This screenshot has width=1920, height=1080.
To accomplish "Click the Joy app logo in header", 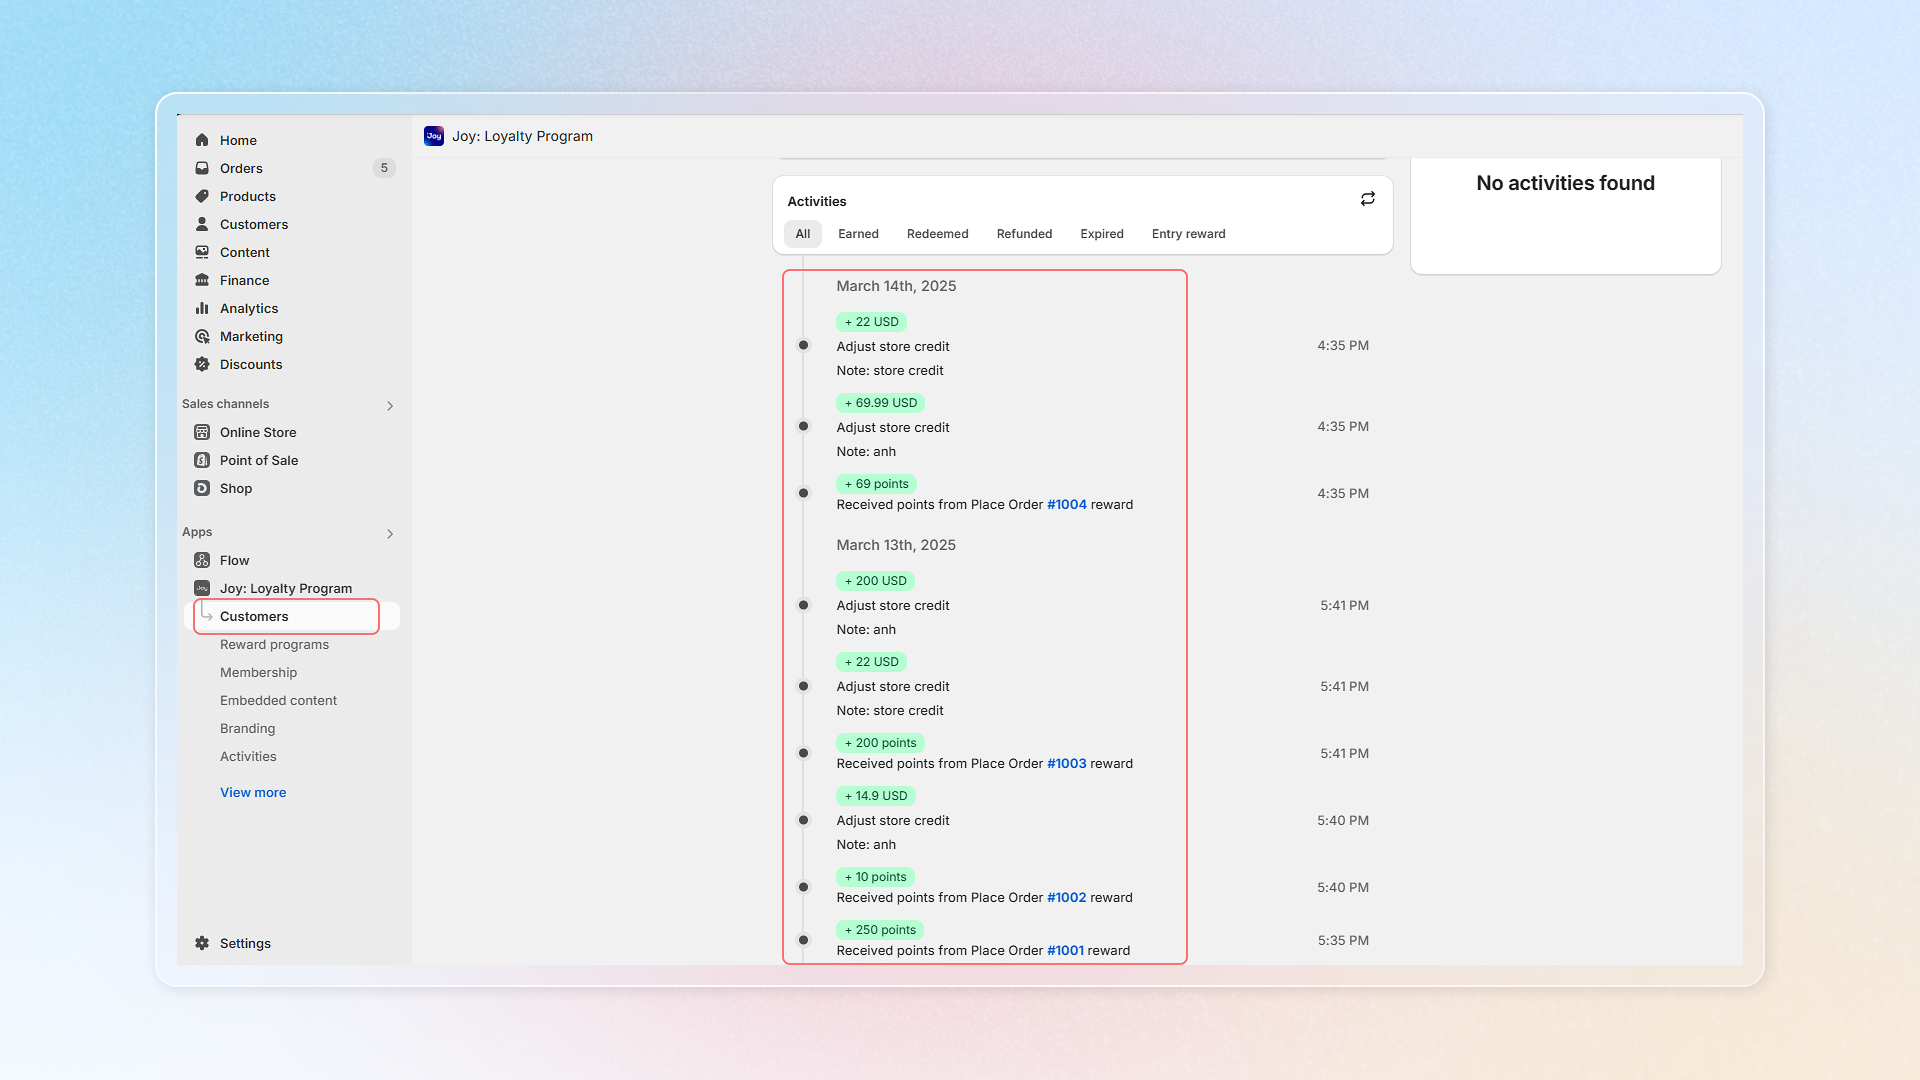I will [434, 136].
